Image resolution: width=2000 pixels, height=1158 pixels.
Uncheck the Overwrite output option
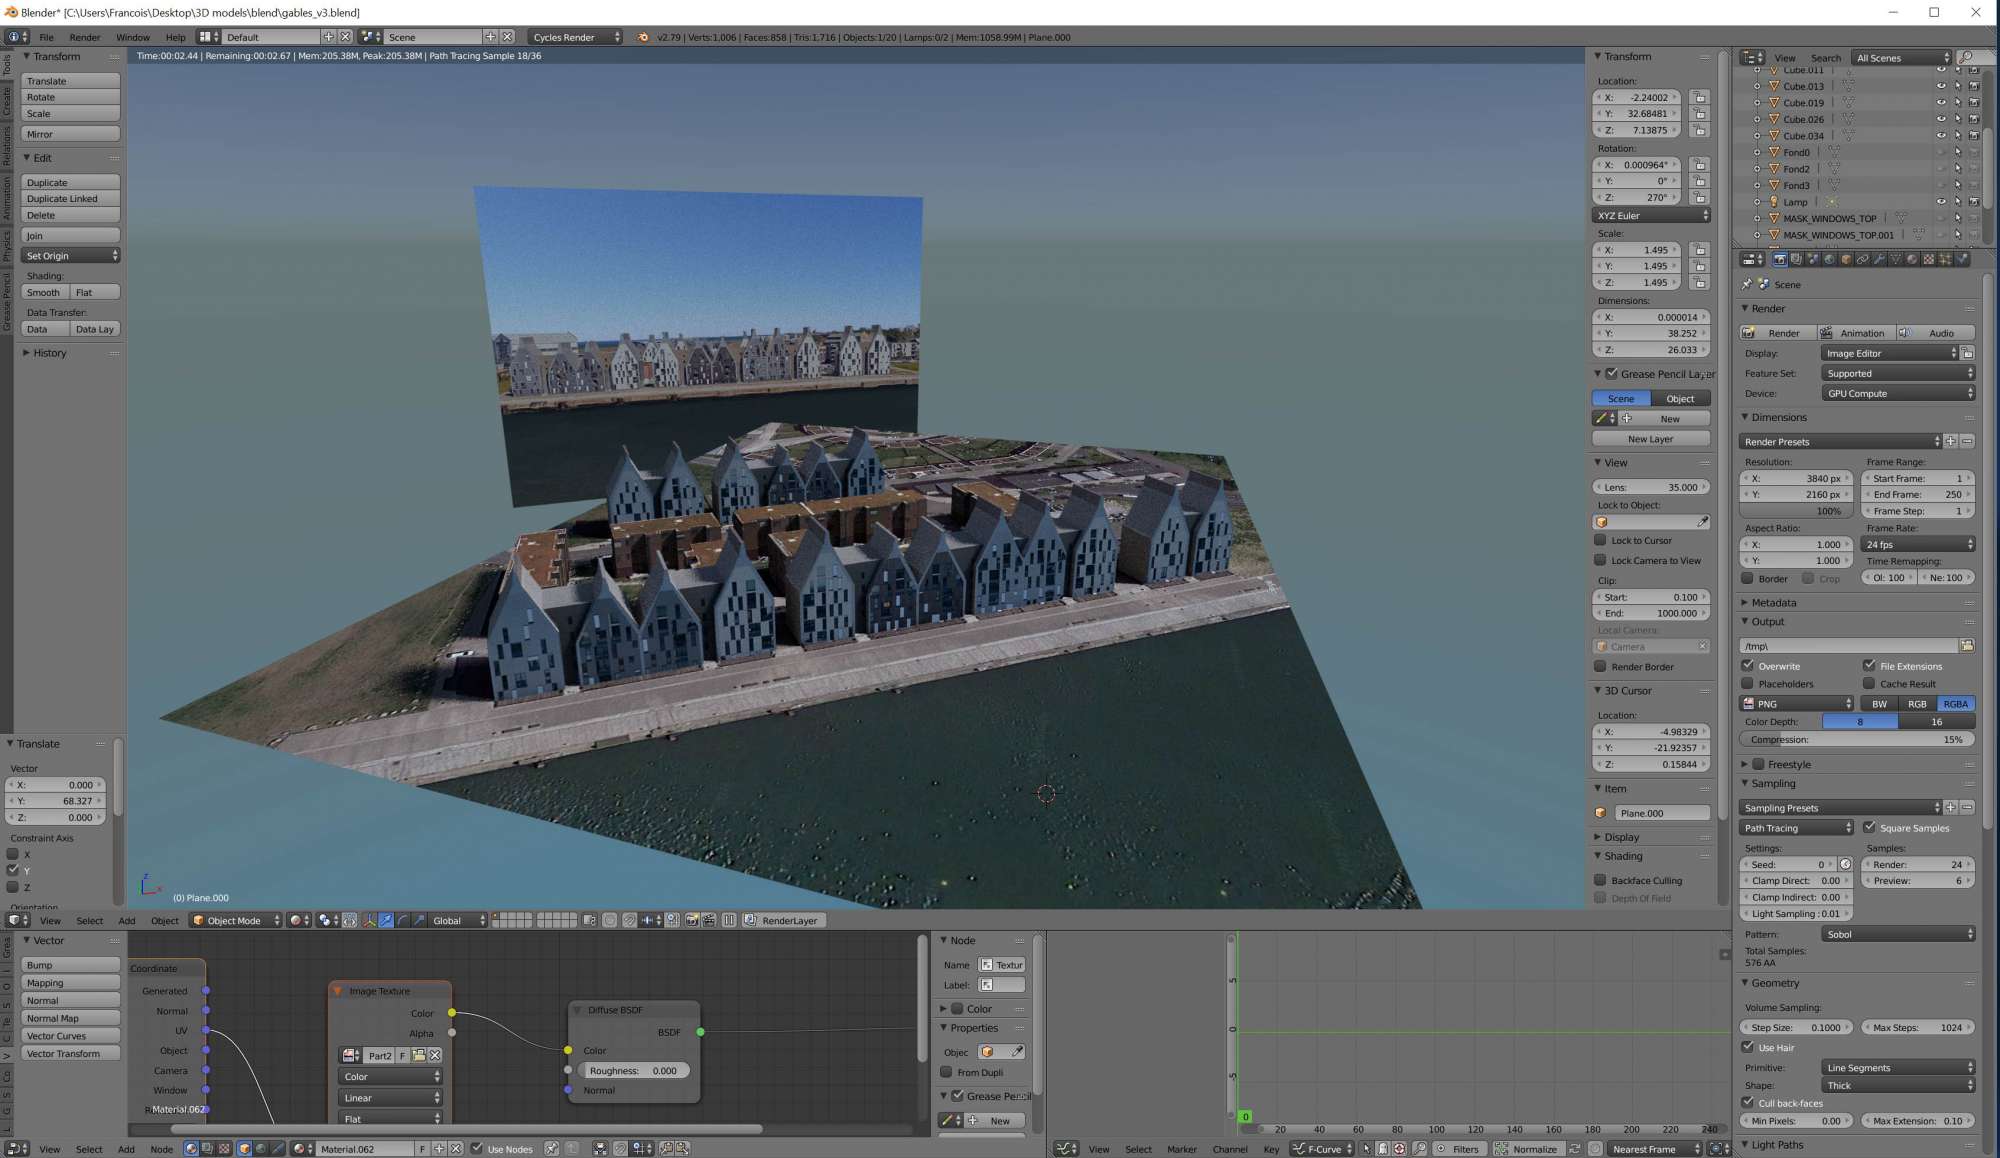pos(1748,666)
